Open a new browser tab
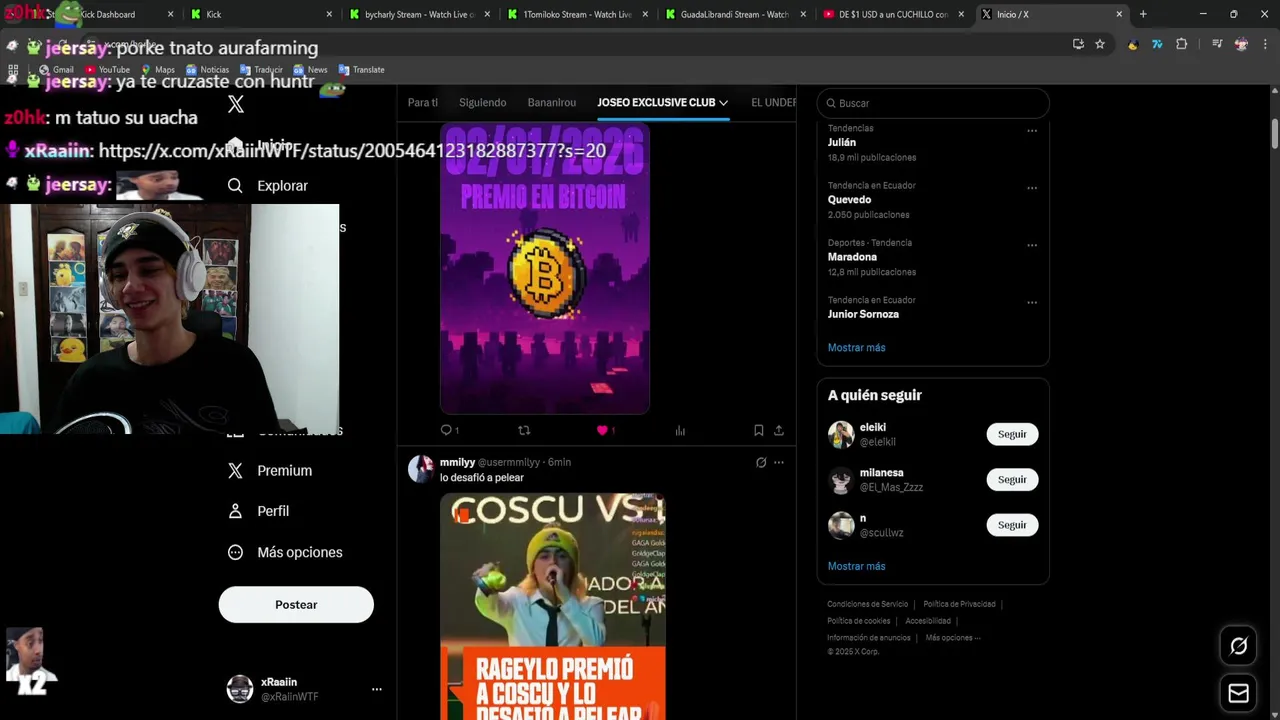The height and width of the screenshot is (720, 1280). 1143,14
